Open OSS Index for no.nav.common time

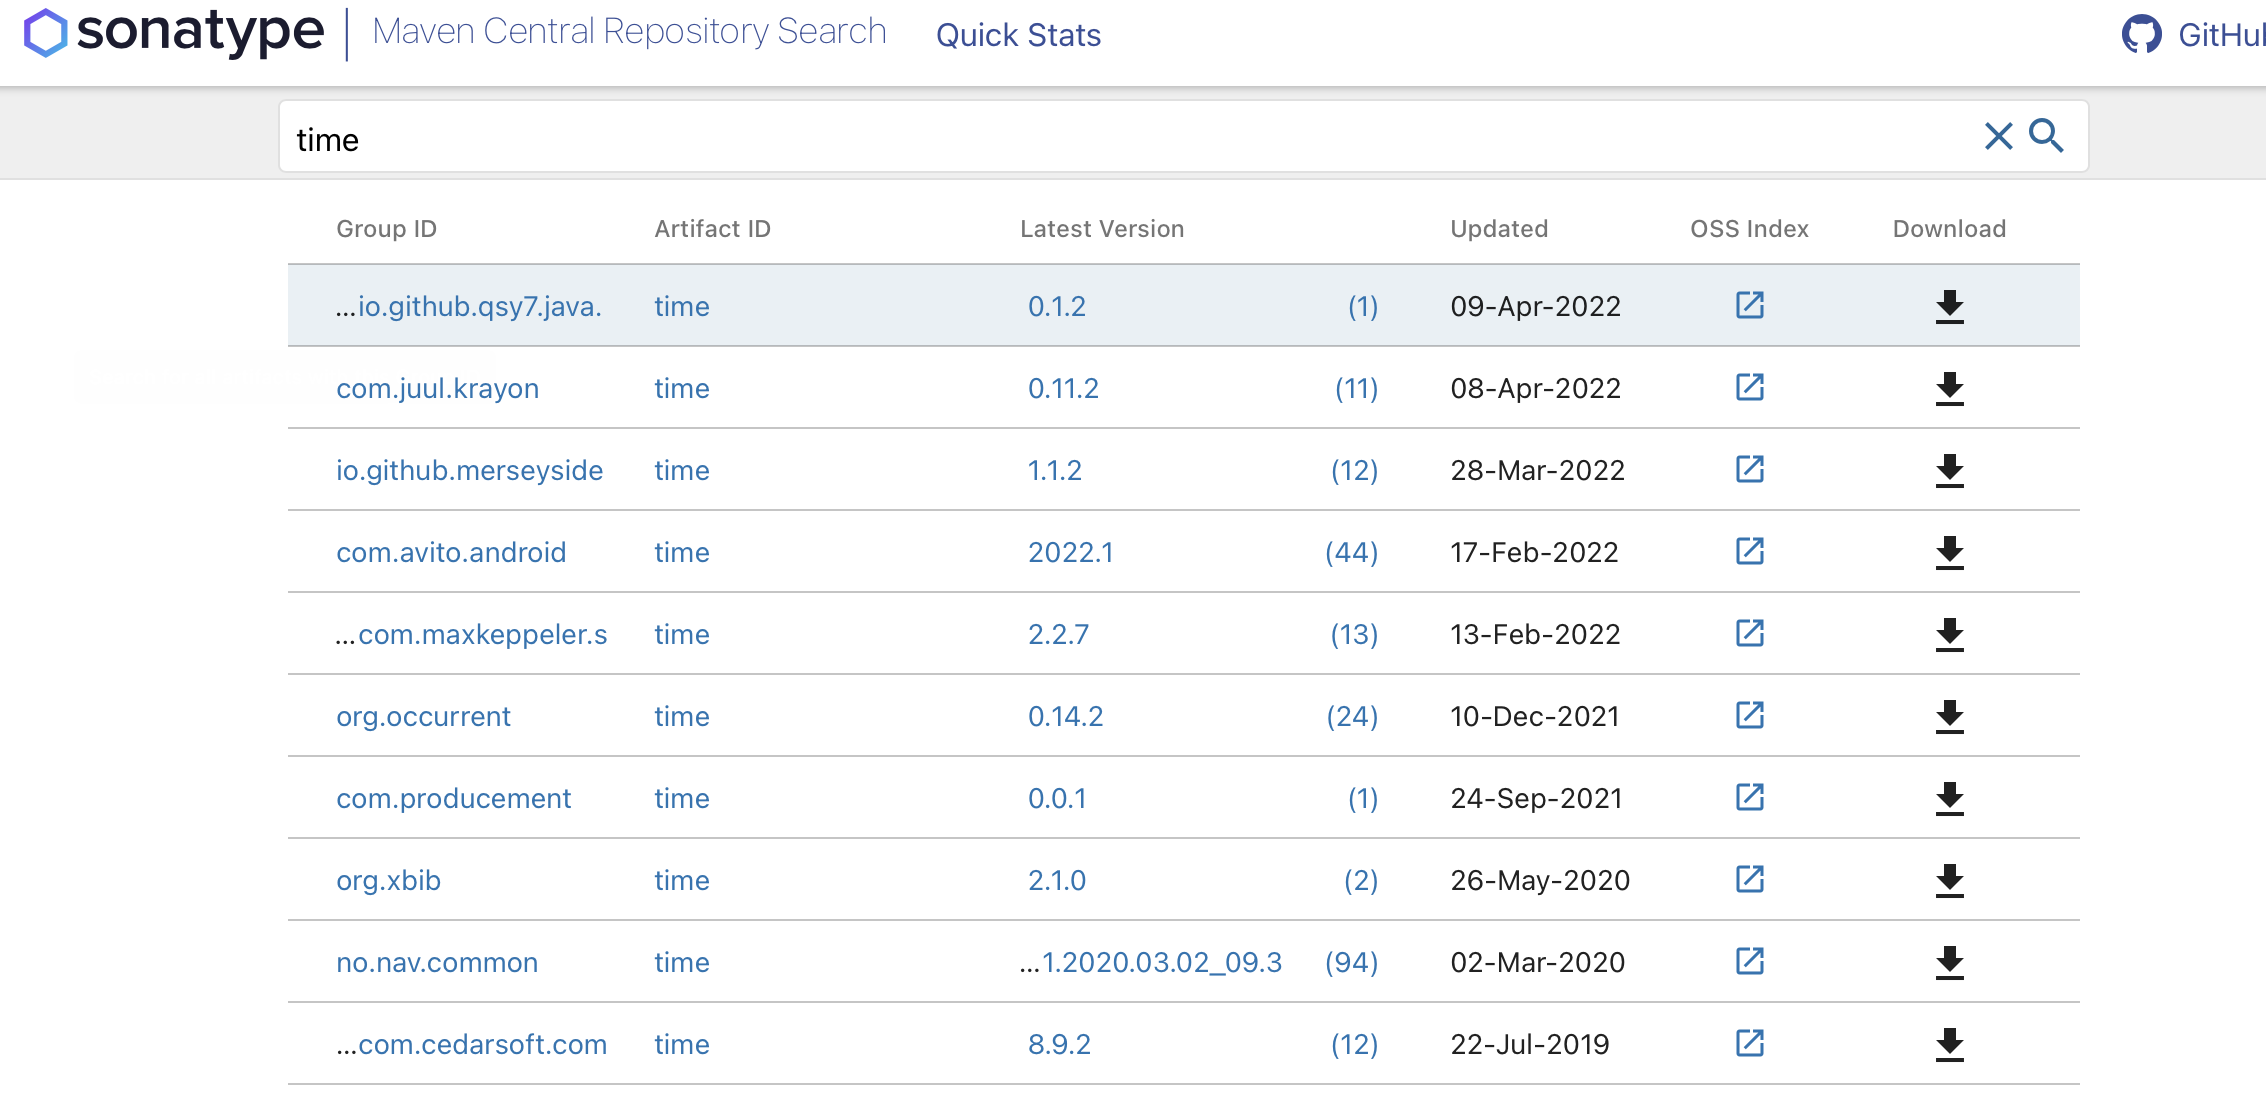(1750, 961)
